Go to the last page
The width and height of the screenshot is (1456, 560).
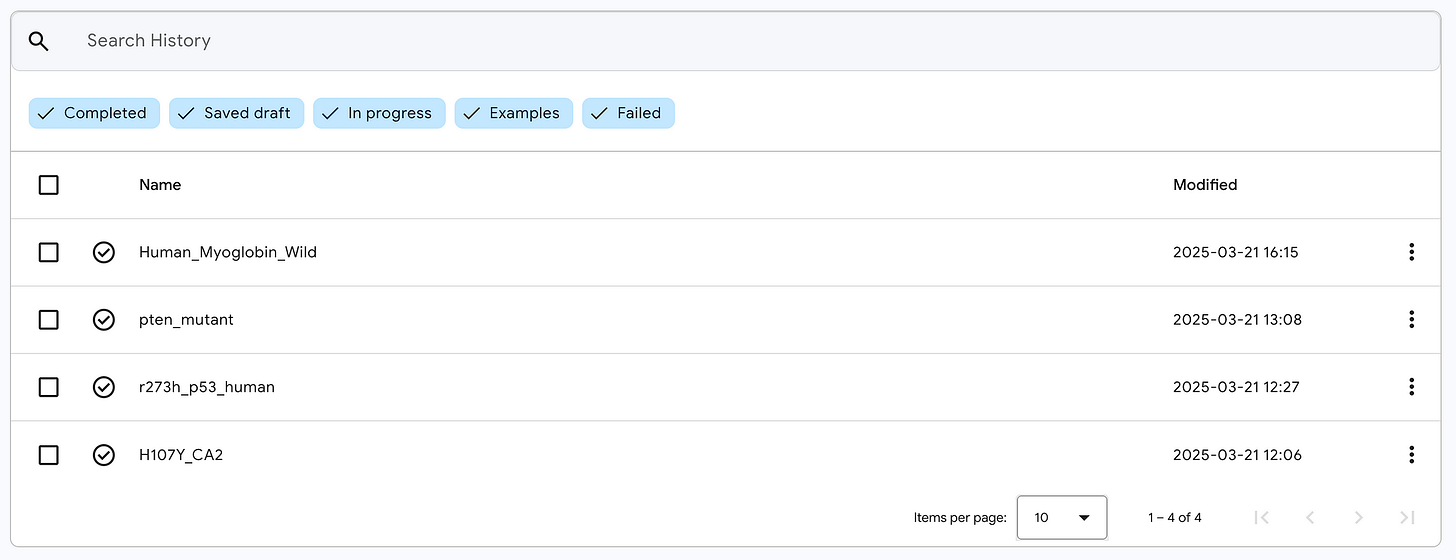1407,517
